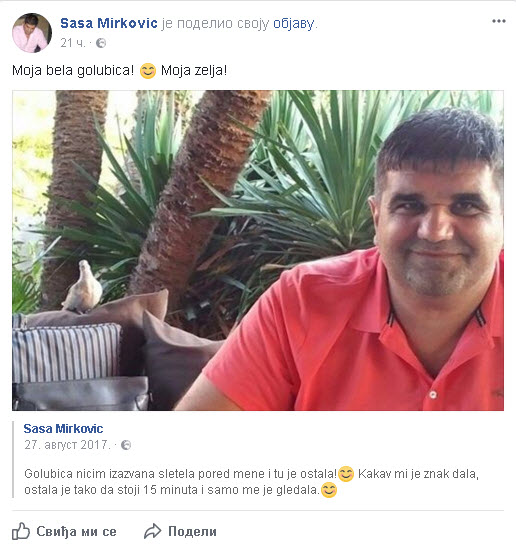Open Sasa Mirkovic's profile picture avatar
Viewport: 516px width, 551px height.
click(x=32, y=33)
